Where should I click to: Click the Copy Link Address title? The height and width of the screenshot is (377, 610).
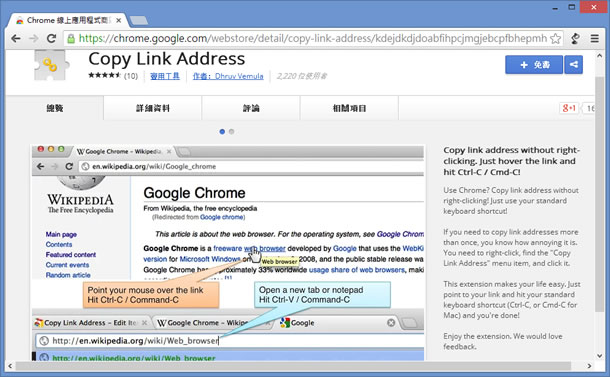click(167, 59)
